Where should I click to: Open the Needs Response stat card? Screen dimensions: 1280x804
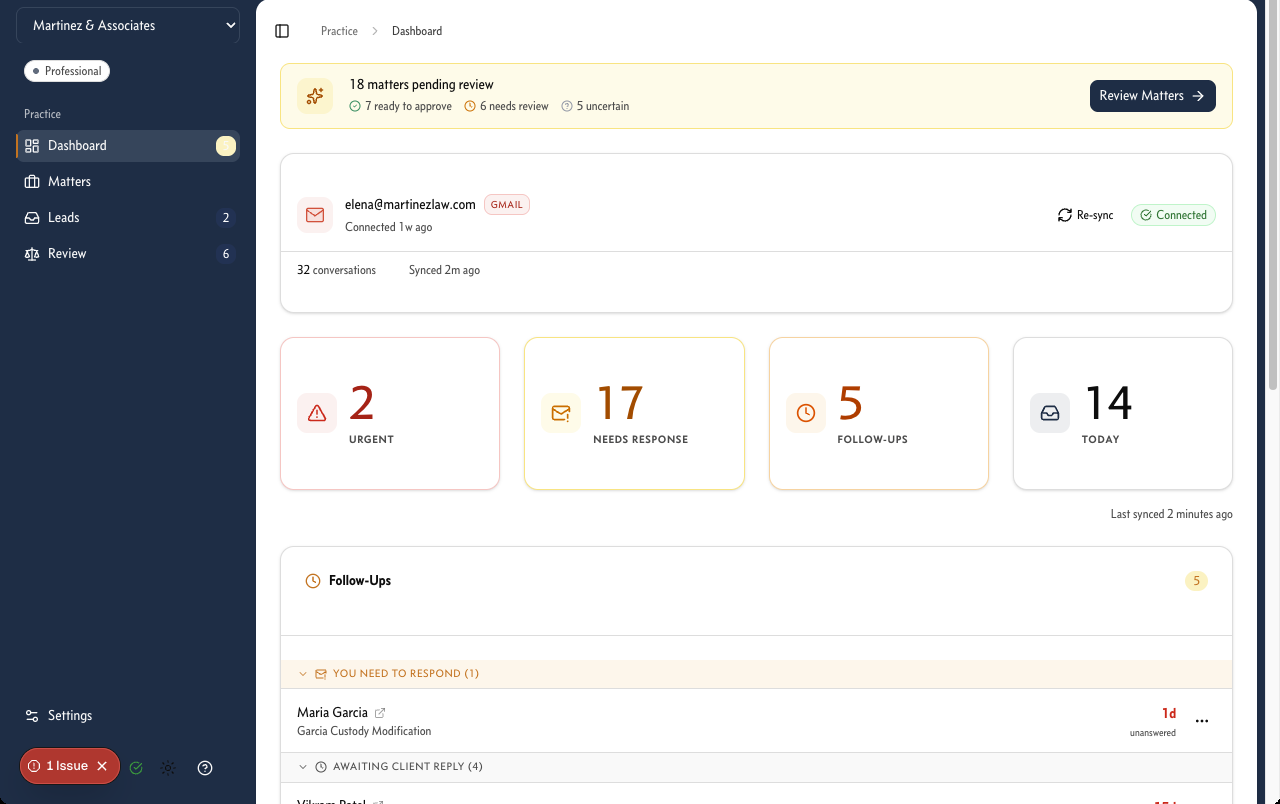pyautogui.click(x=634, y=414)
